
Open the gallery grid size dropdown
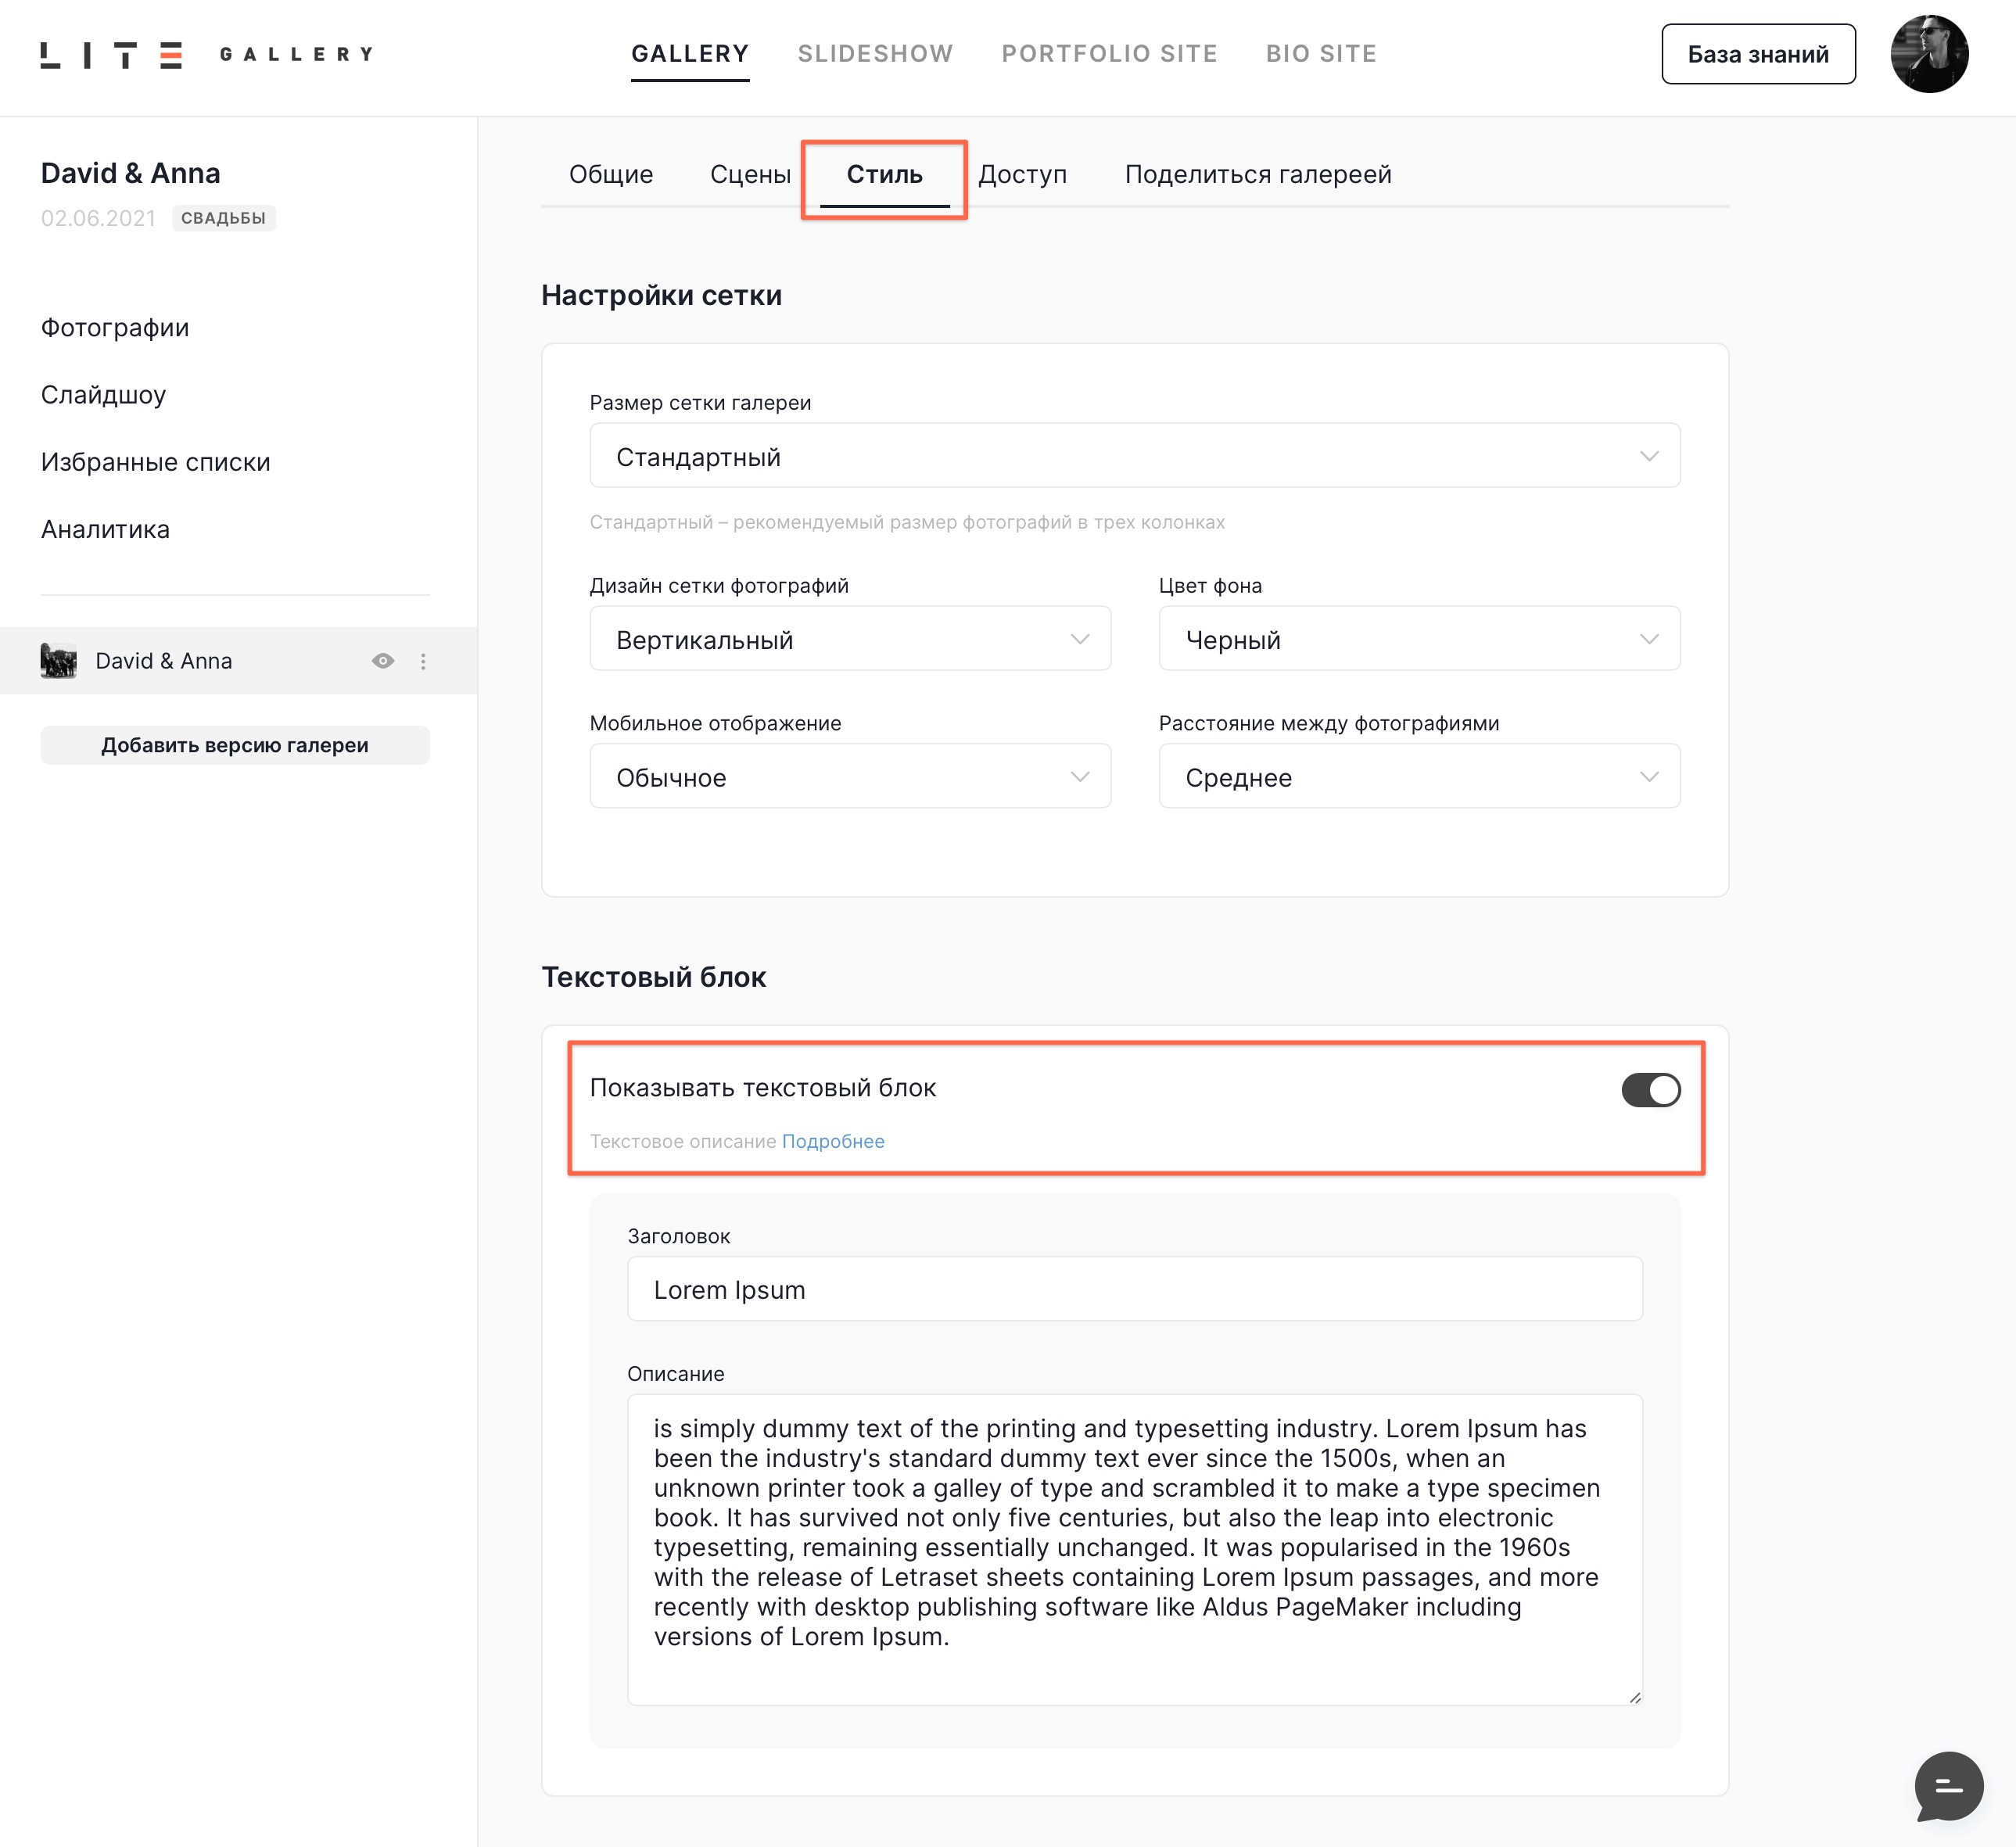1134,456
